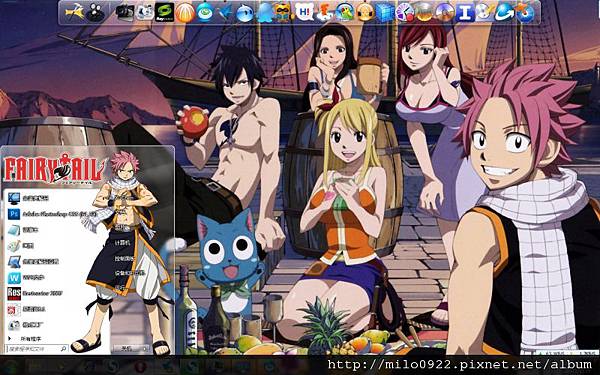Open 运行 (Run) in Start menu right column

[120, 287]
